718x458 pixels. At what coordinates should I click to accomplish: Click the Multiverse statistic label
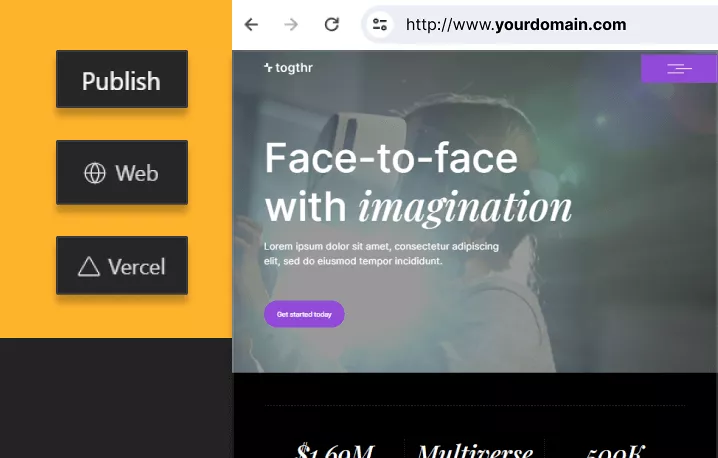pyautogui.click(x=475, y=451)
